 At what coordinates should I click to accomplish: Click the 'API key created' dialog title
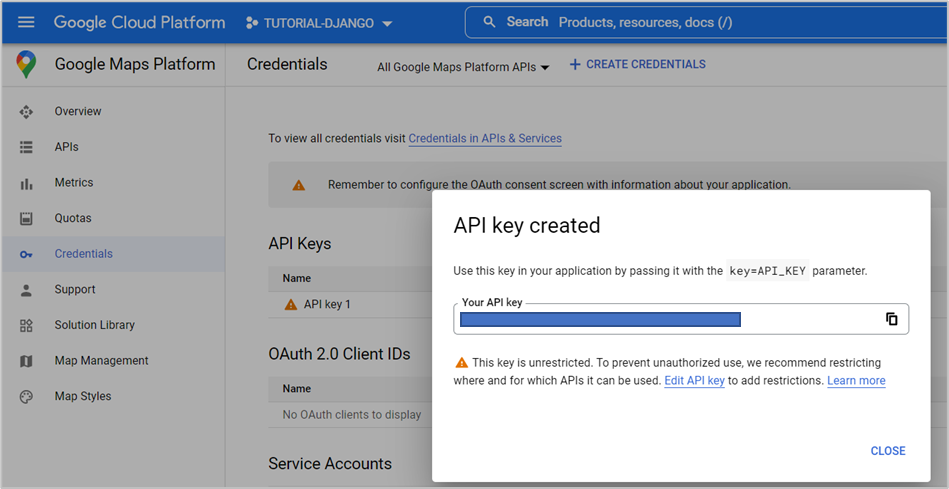(x=527, y=225)
